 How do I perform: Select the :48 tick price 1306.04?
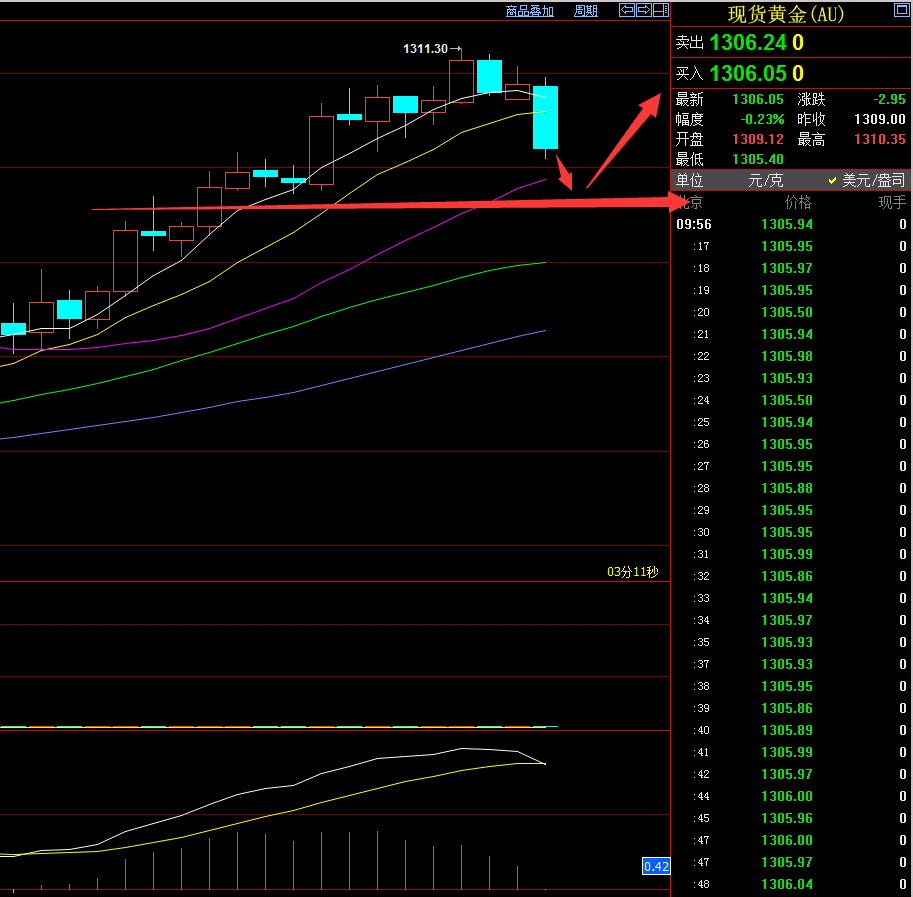[x=787, y=884]
